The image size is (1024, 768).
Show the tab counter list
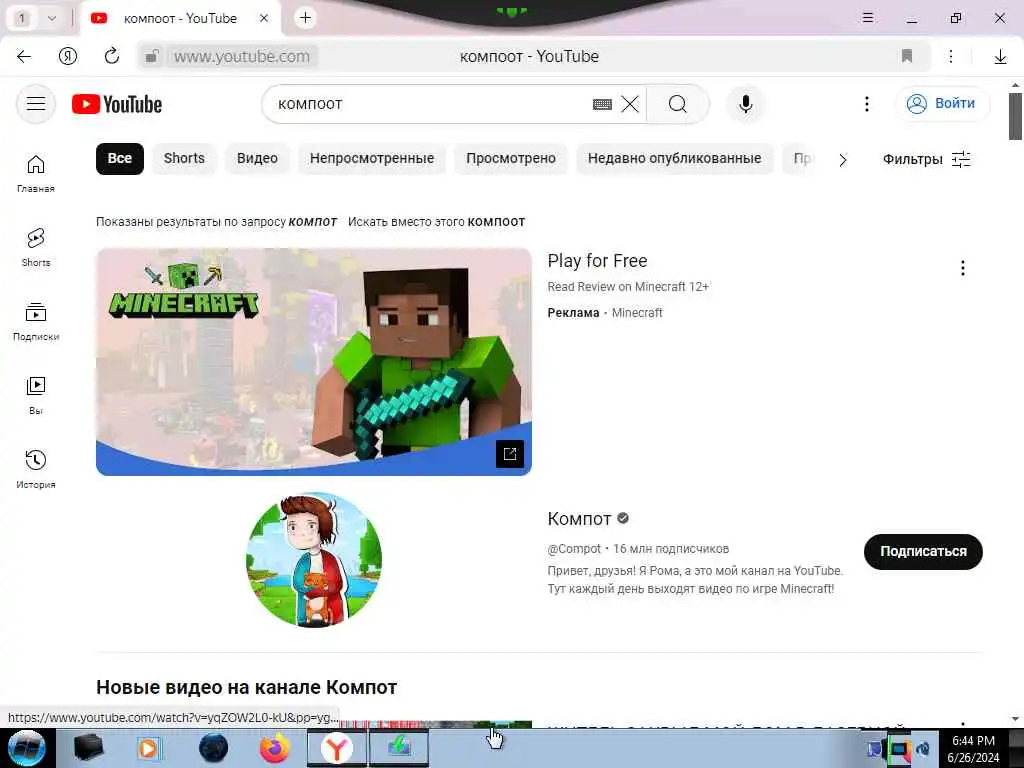pos(22,18)
